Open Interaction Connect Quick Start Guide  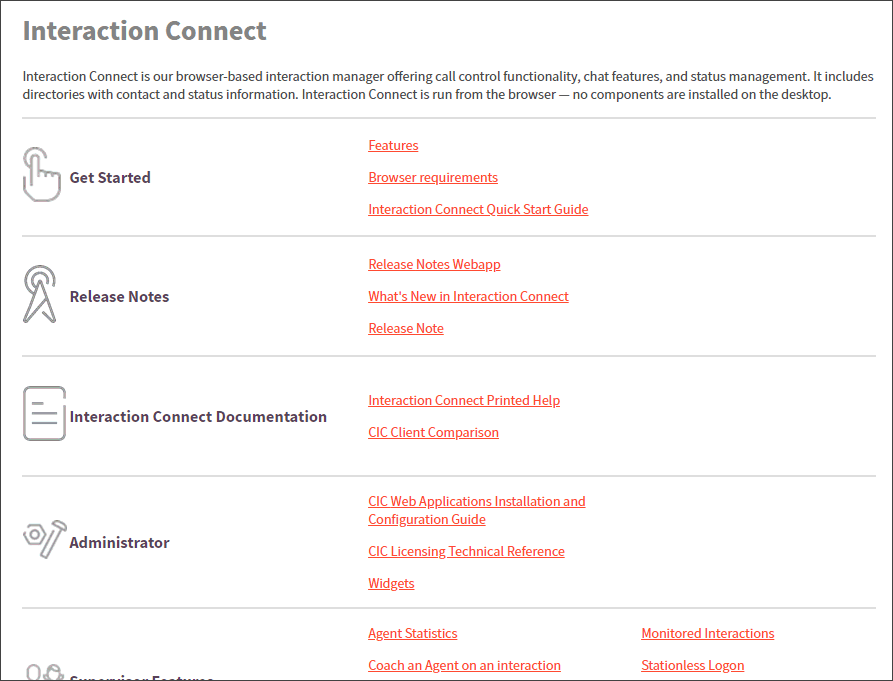[478, 210]
